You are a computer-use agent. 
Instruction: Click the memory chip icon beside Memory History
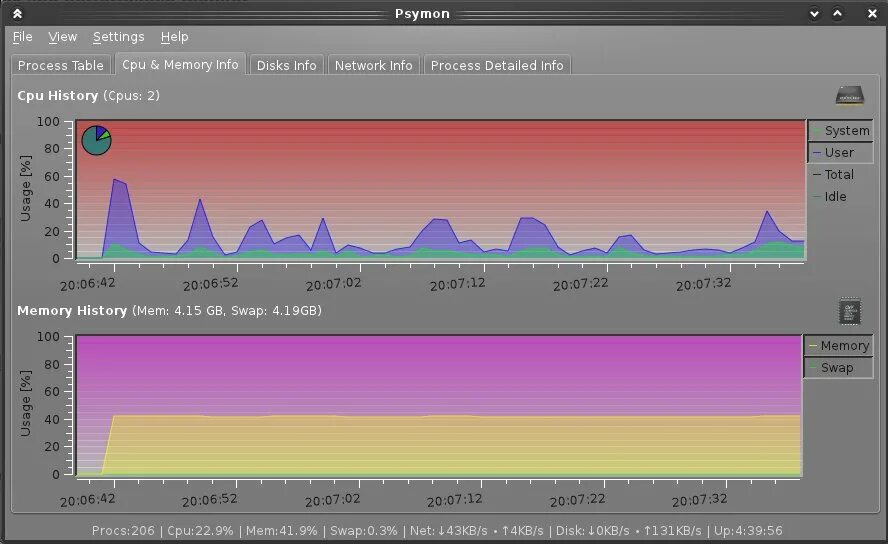pyautogui.click(x=849, y=311)
